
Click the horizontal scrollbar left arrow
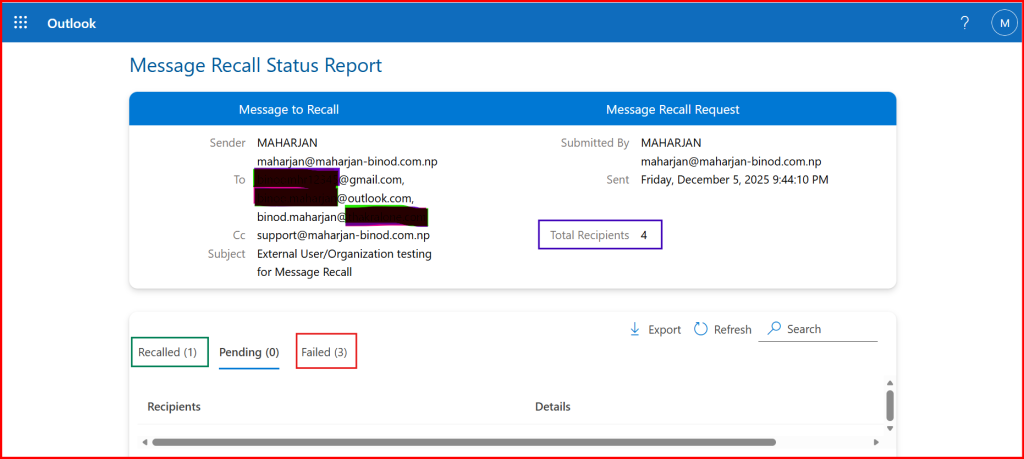(x=145, y=442)
